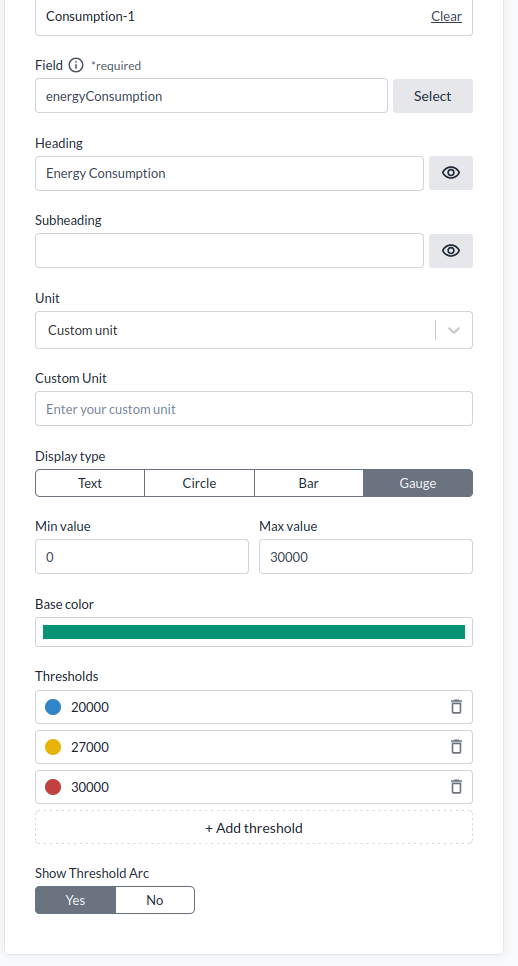The height and width of the screenshot is (966, 518).
Task: Click the Select field button
Action: [x=433, y=96]
